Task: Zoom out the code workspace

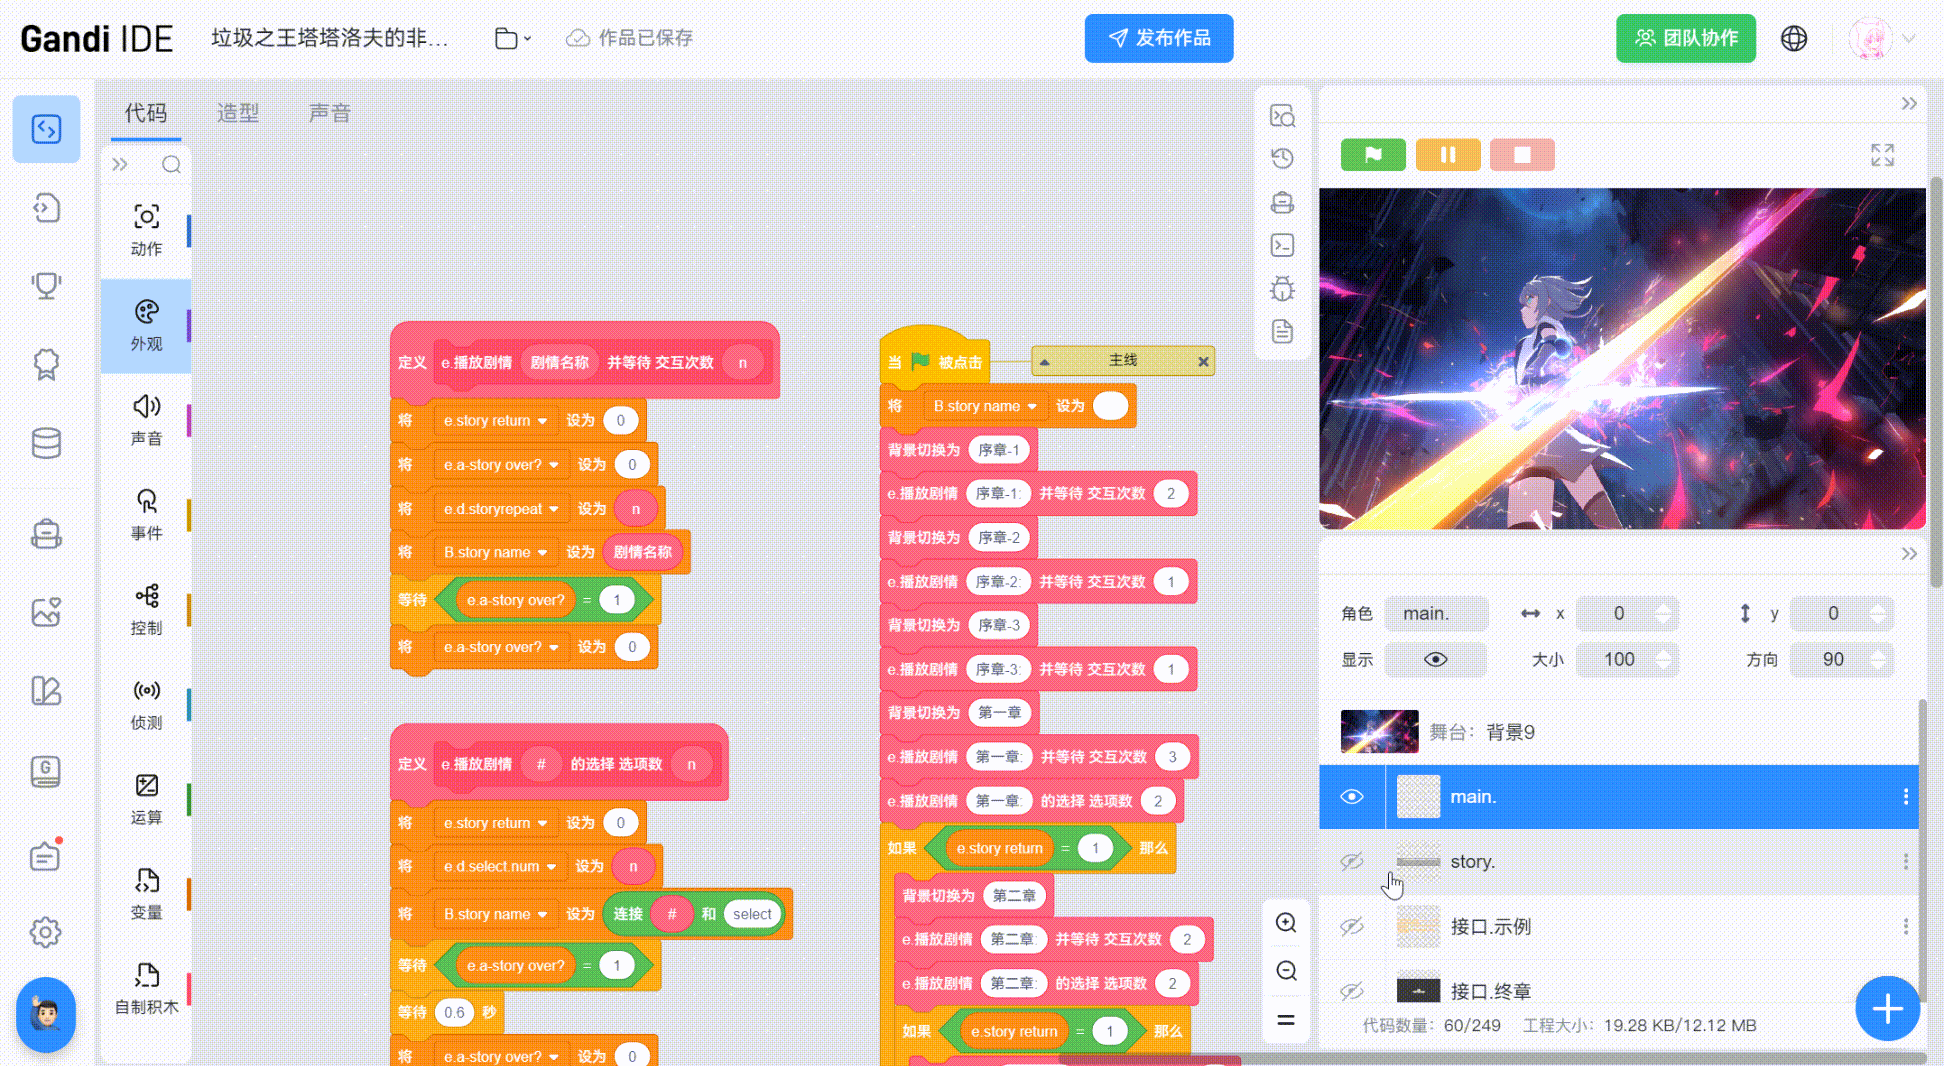Action: 1286,970
